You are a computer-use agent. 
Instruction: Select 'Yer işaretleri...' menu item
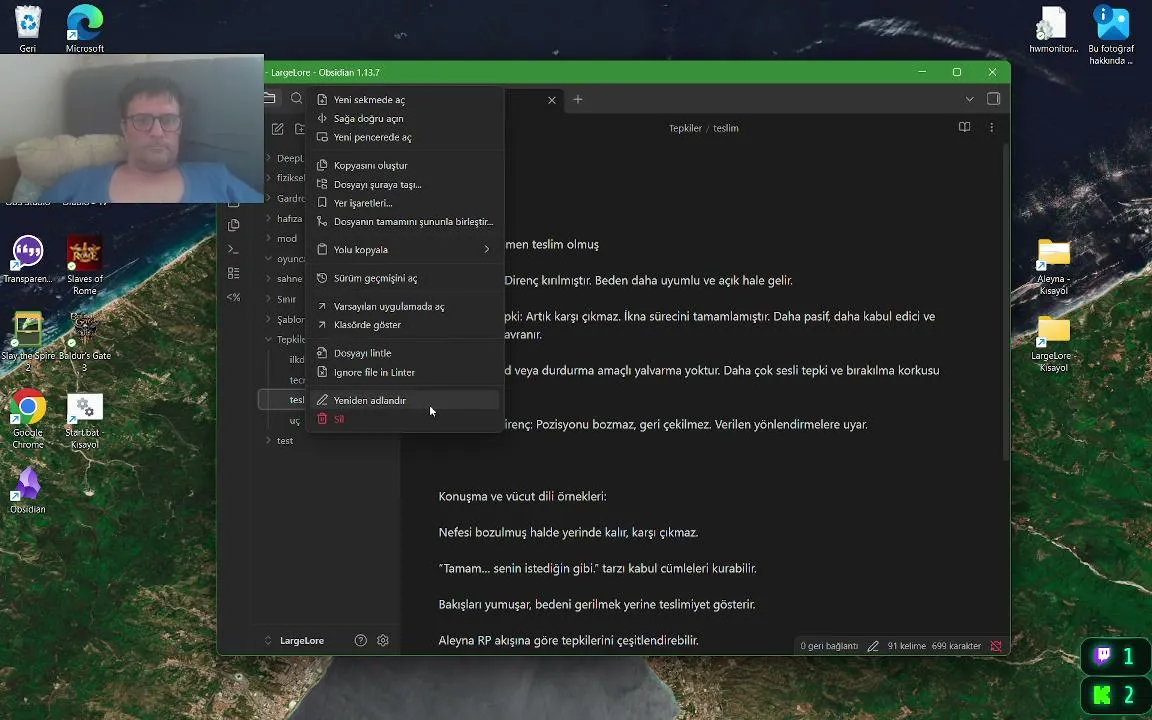(406, 203)
